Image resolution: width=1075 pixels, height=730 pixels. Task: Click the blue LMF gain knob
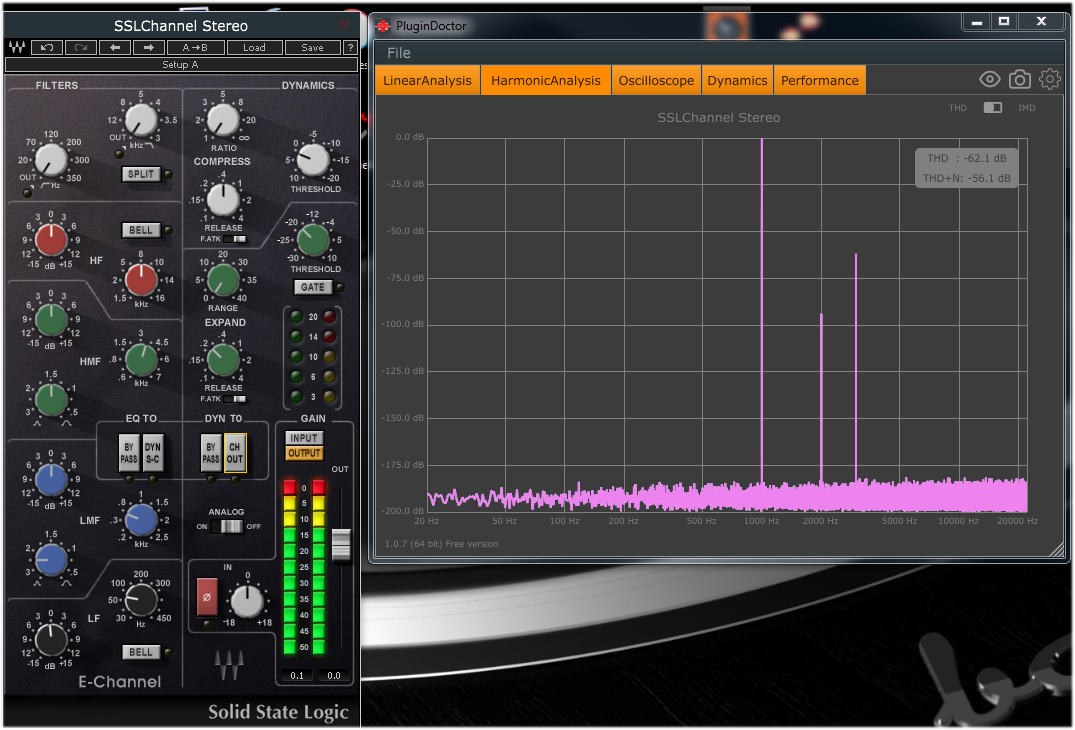coord(51,480)
